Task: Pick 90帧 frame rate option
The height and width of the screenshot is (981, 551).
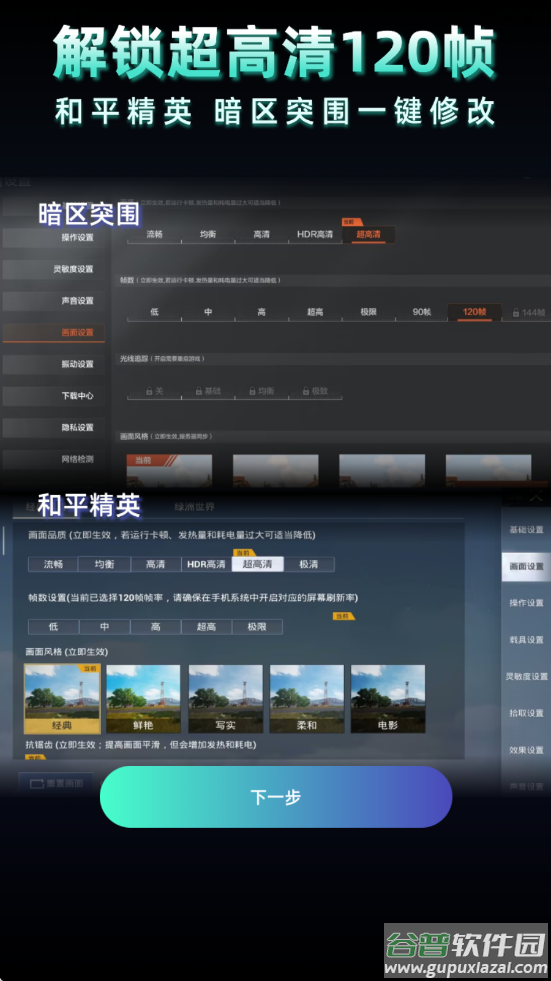Action: (422, 312)
